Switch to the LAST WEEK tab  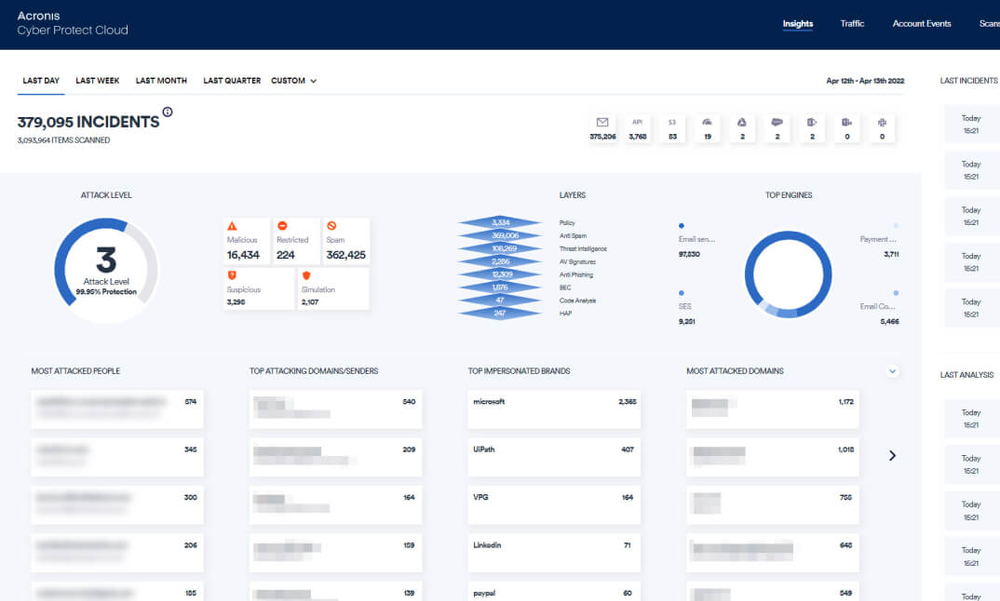tap(96, 80)
